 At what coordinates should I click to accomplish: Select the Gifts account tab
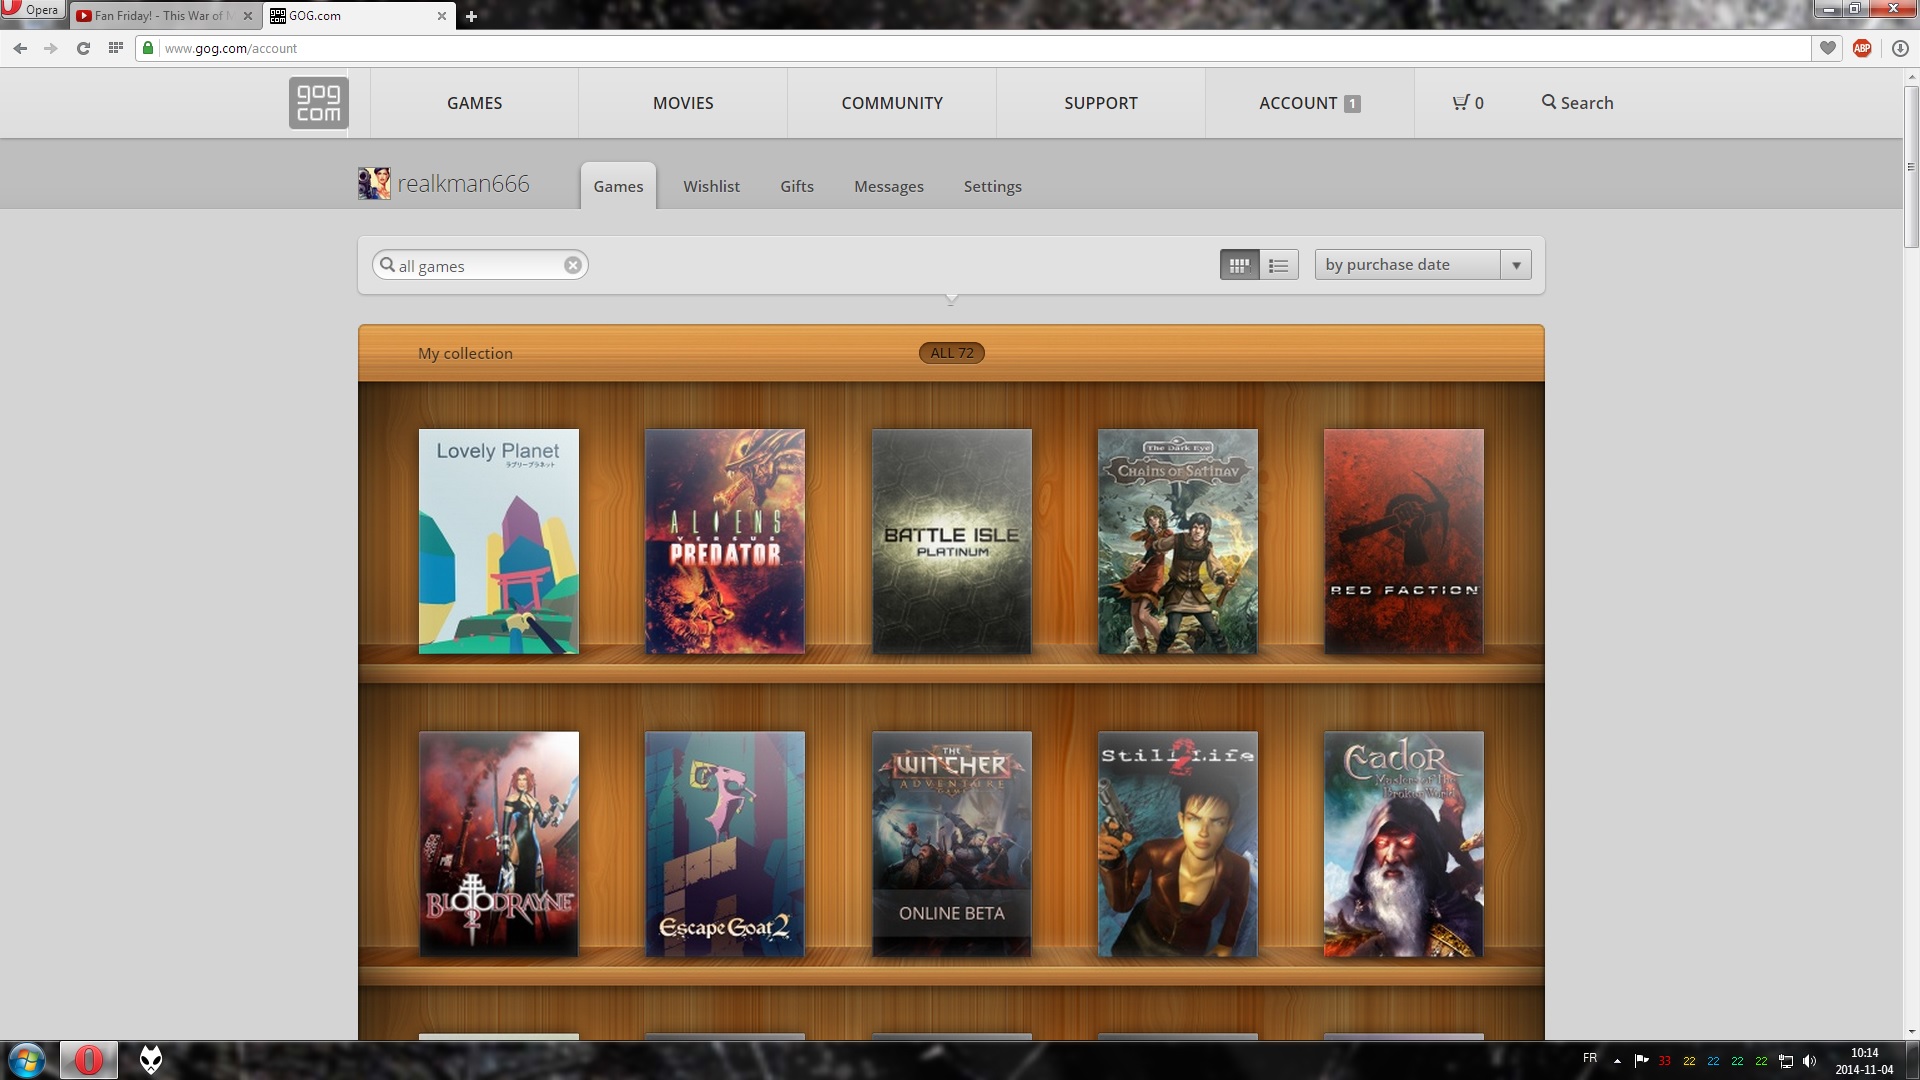[797, 186]
